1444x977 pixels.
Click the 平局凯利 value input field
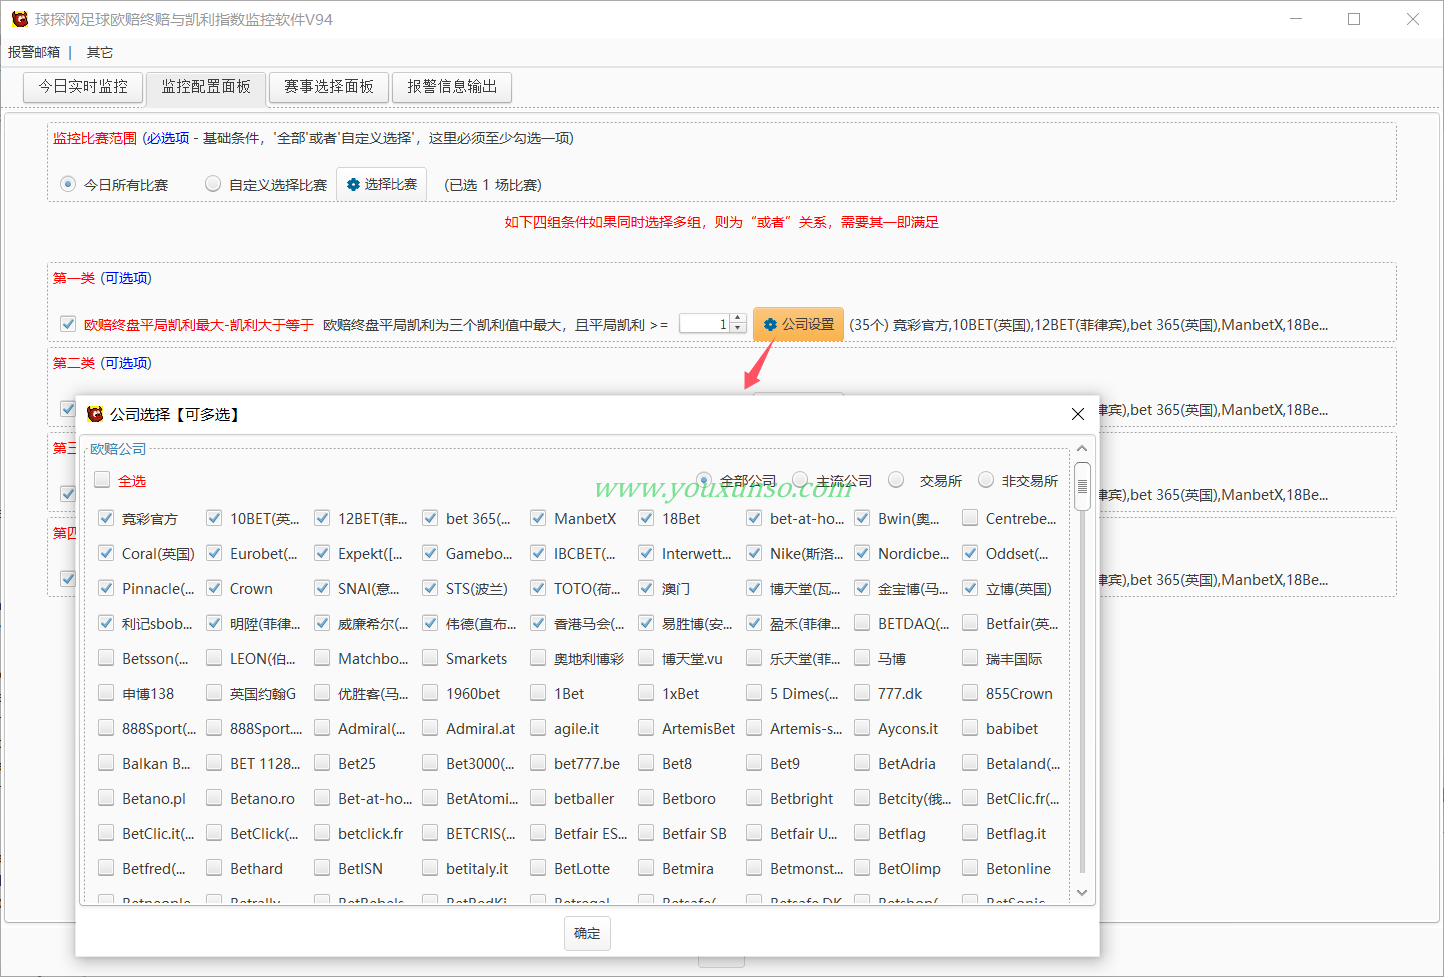(705, 324)
